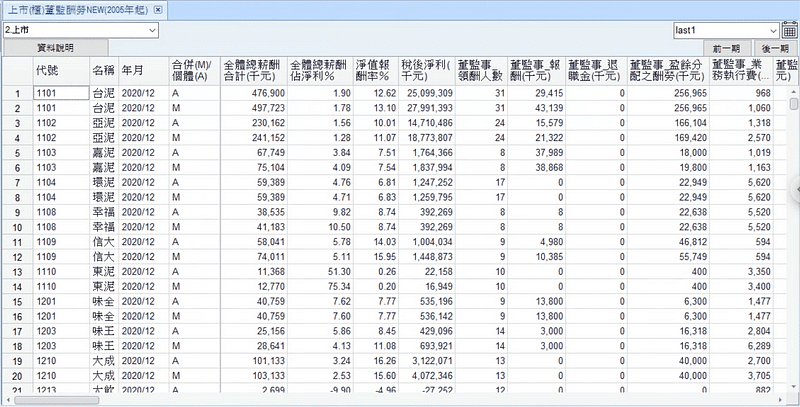Click the 名稱 column header
The image size is (800, 407).
[103, 71]
